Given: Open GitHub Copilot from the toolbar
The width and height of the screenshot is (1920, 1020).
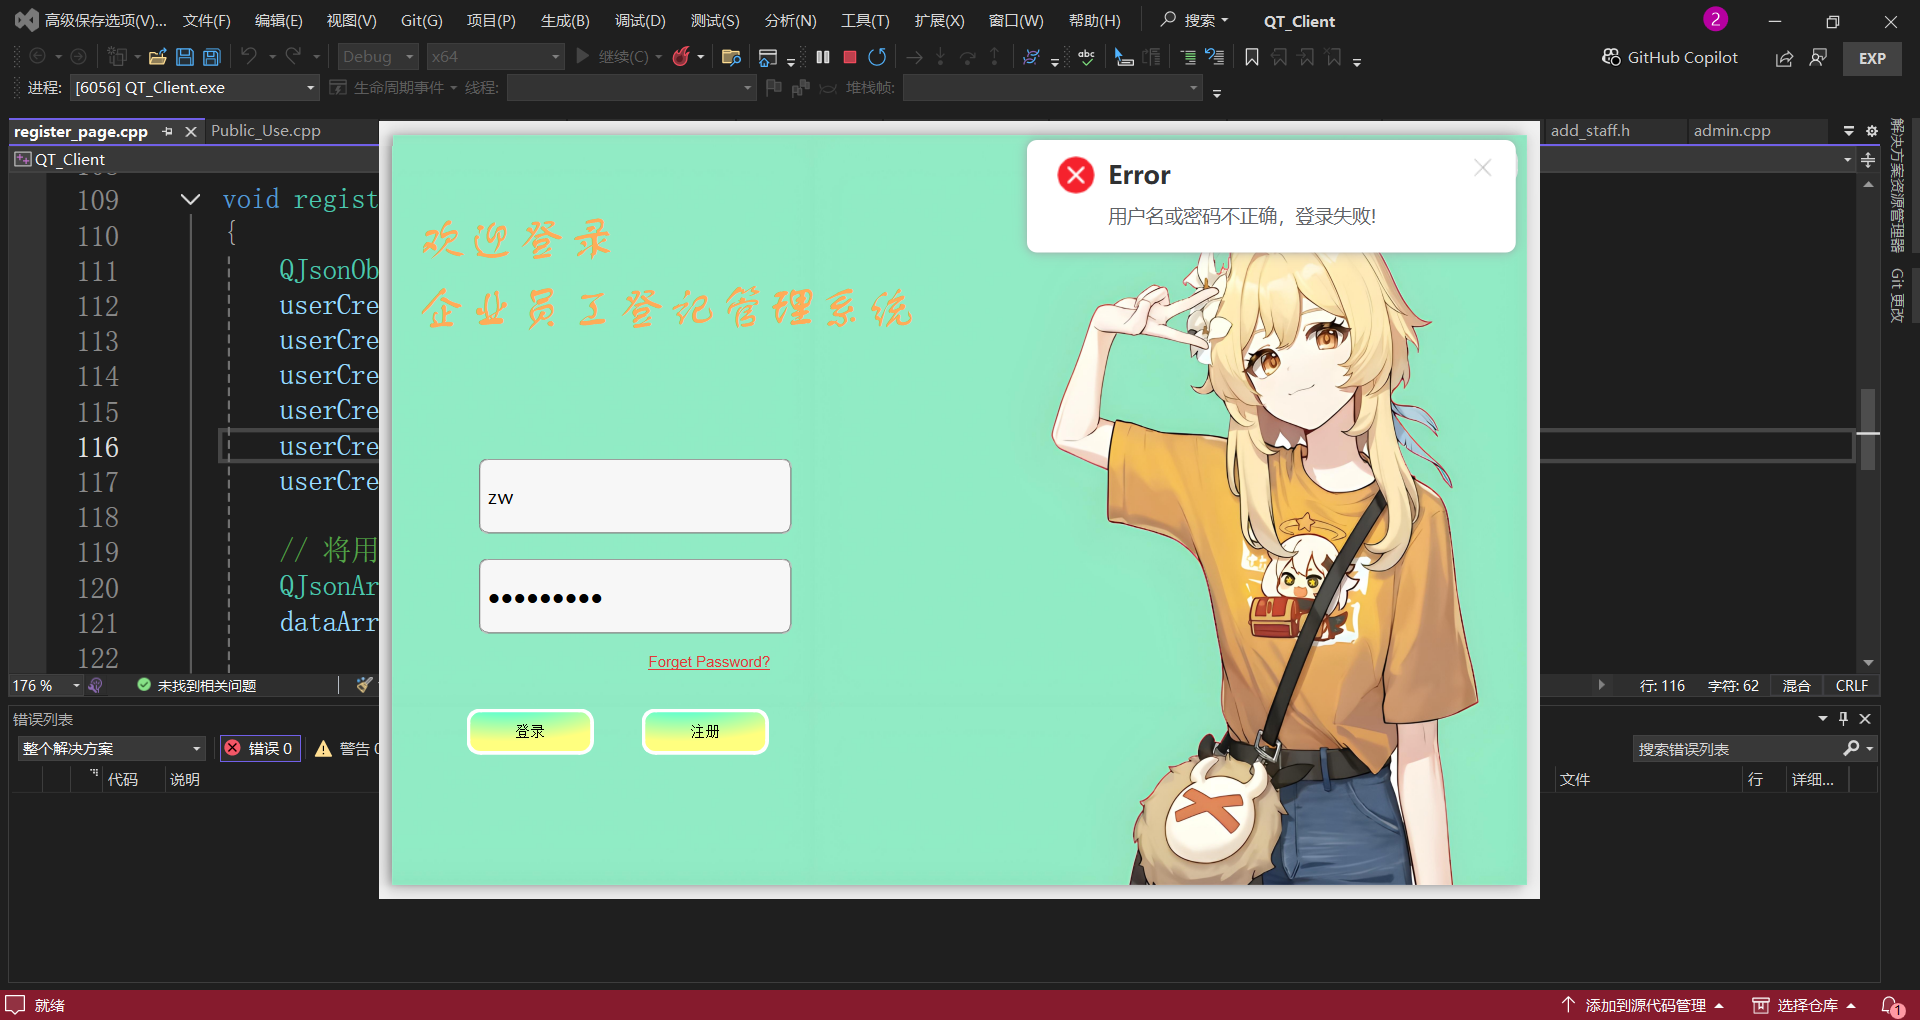Looking at the screenshot, I should point(1670,57).
